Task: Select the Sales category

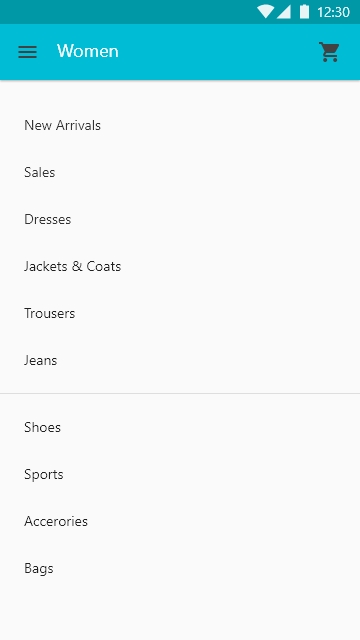Action: pyautogui.click(x=180, y=172)
